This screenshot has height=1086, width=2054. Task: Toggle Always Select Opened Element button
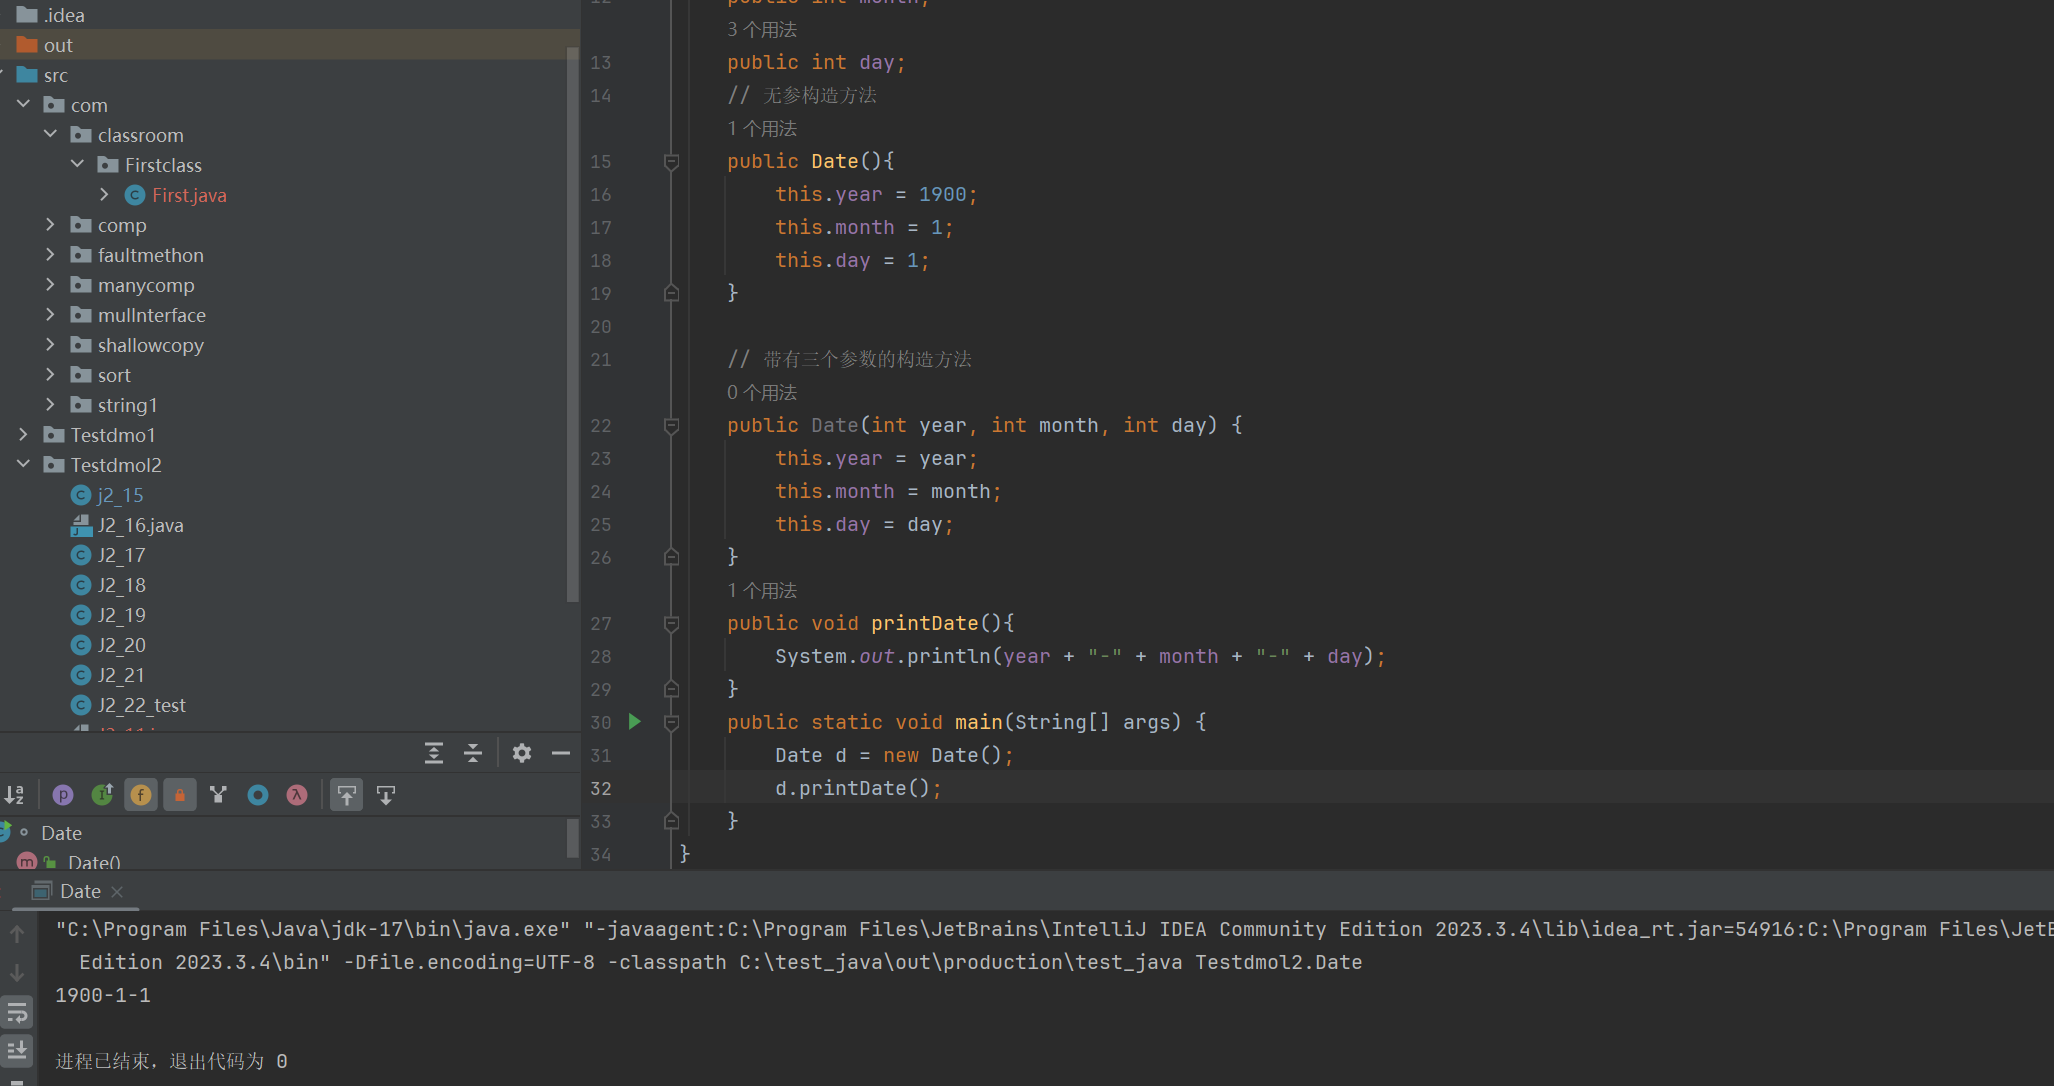(347, 795)
